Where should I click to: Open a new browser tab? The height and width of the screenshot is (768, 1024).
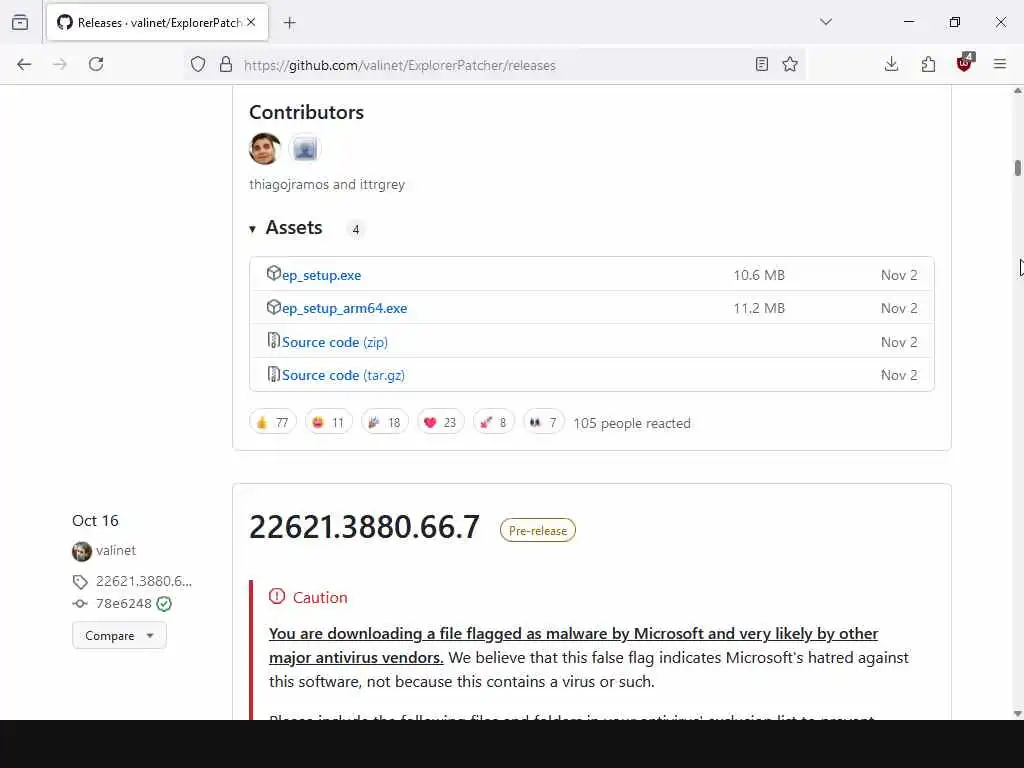click(x=290, y=23)
